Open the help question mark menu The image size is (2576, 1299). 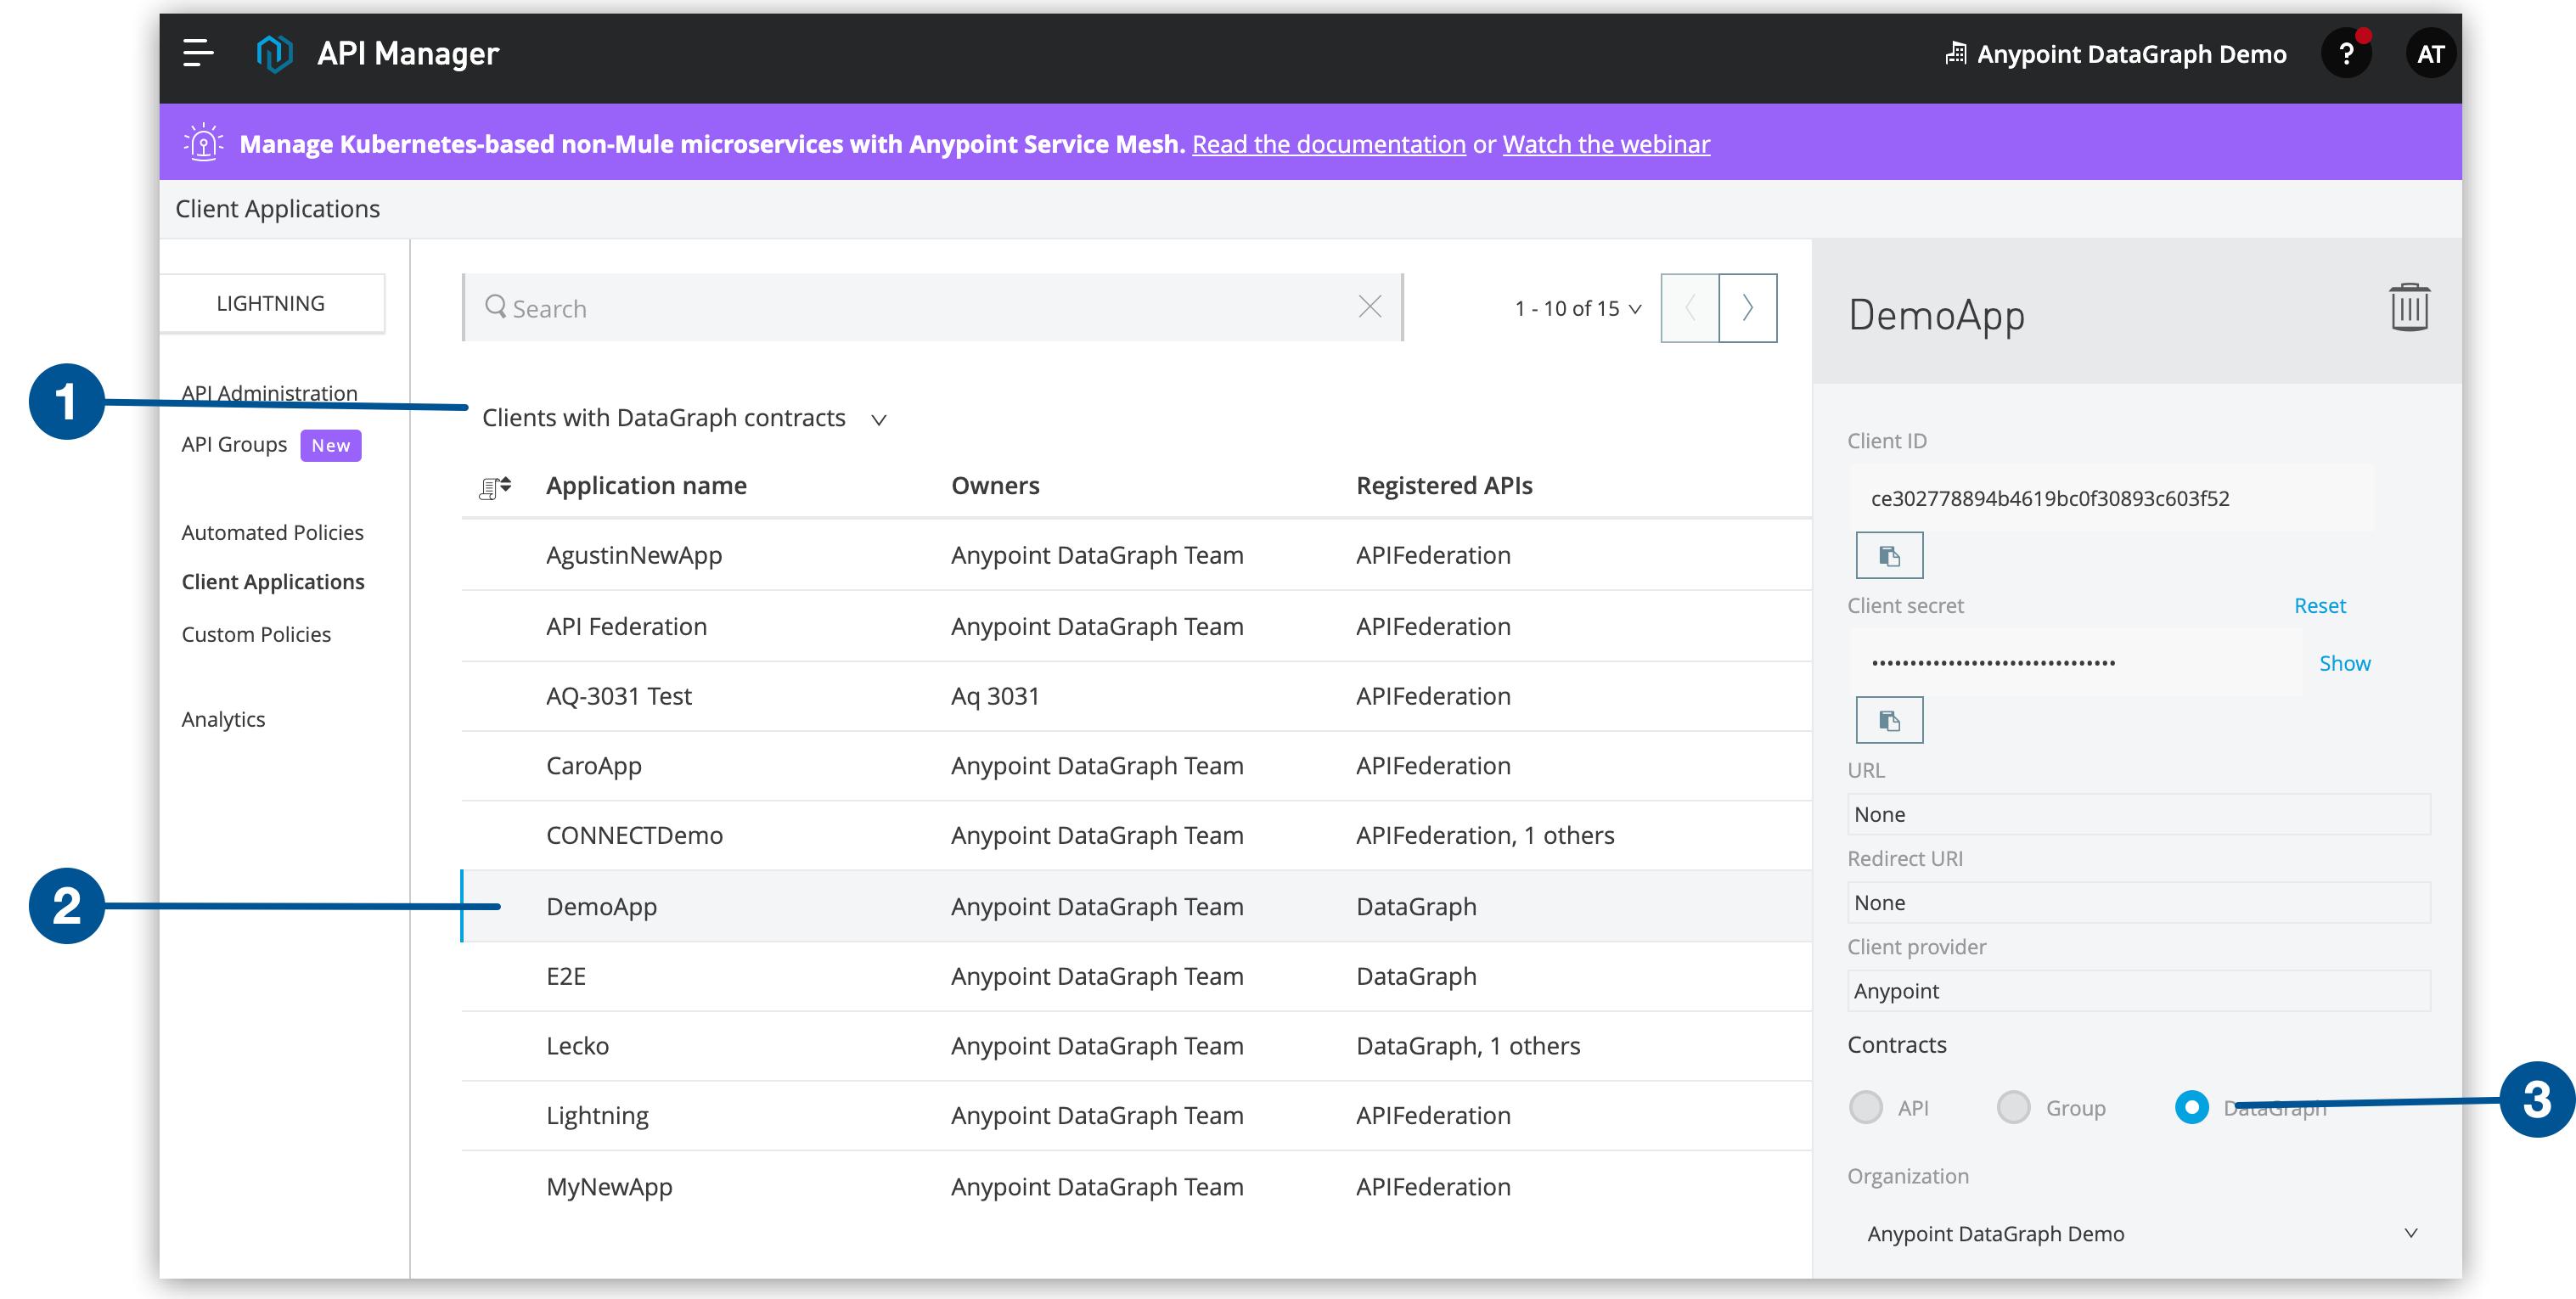tap(2346, 53)
